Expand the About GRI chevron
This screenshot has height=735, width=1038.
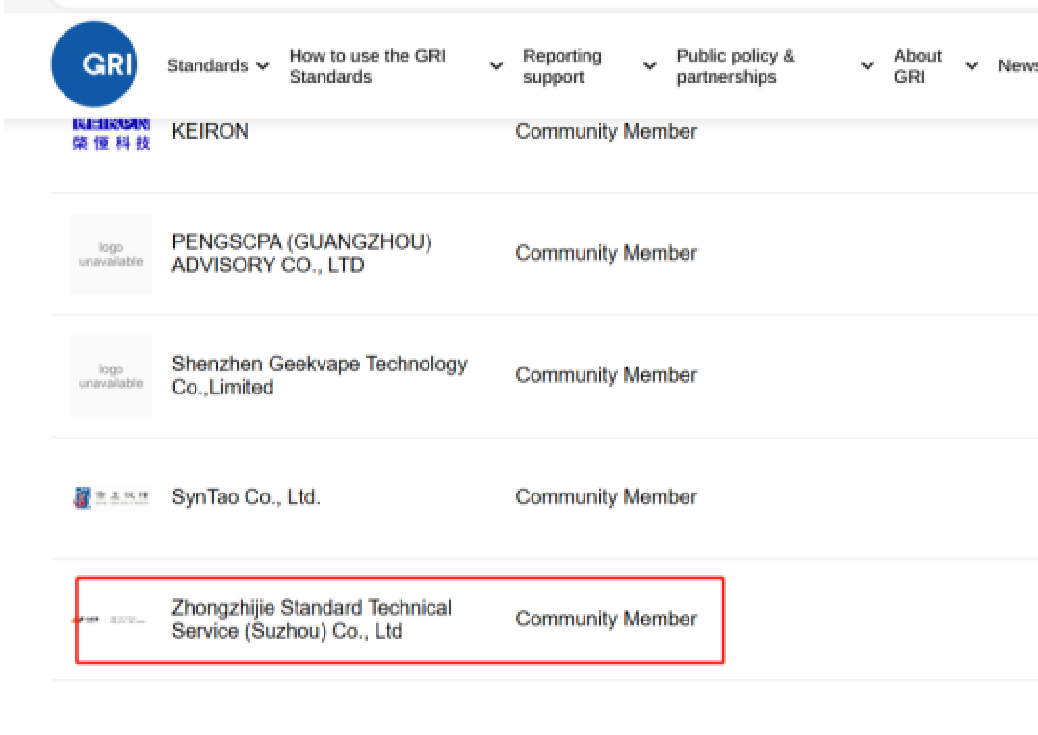(x=971, y=66)
